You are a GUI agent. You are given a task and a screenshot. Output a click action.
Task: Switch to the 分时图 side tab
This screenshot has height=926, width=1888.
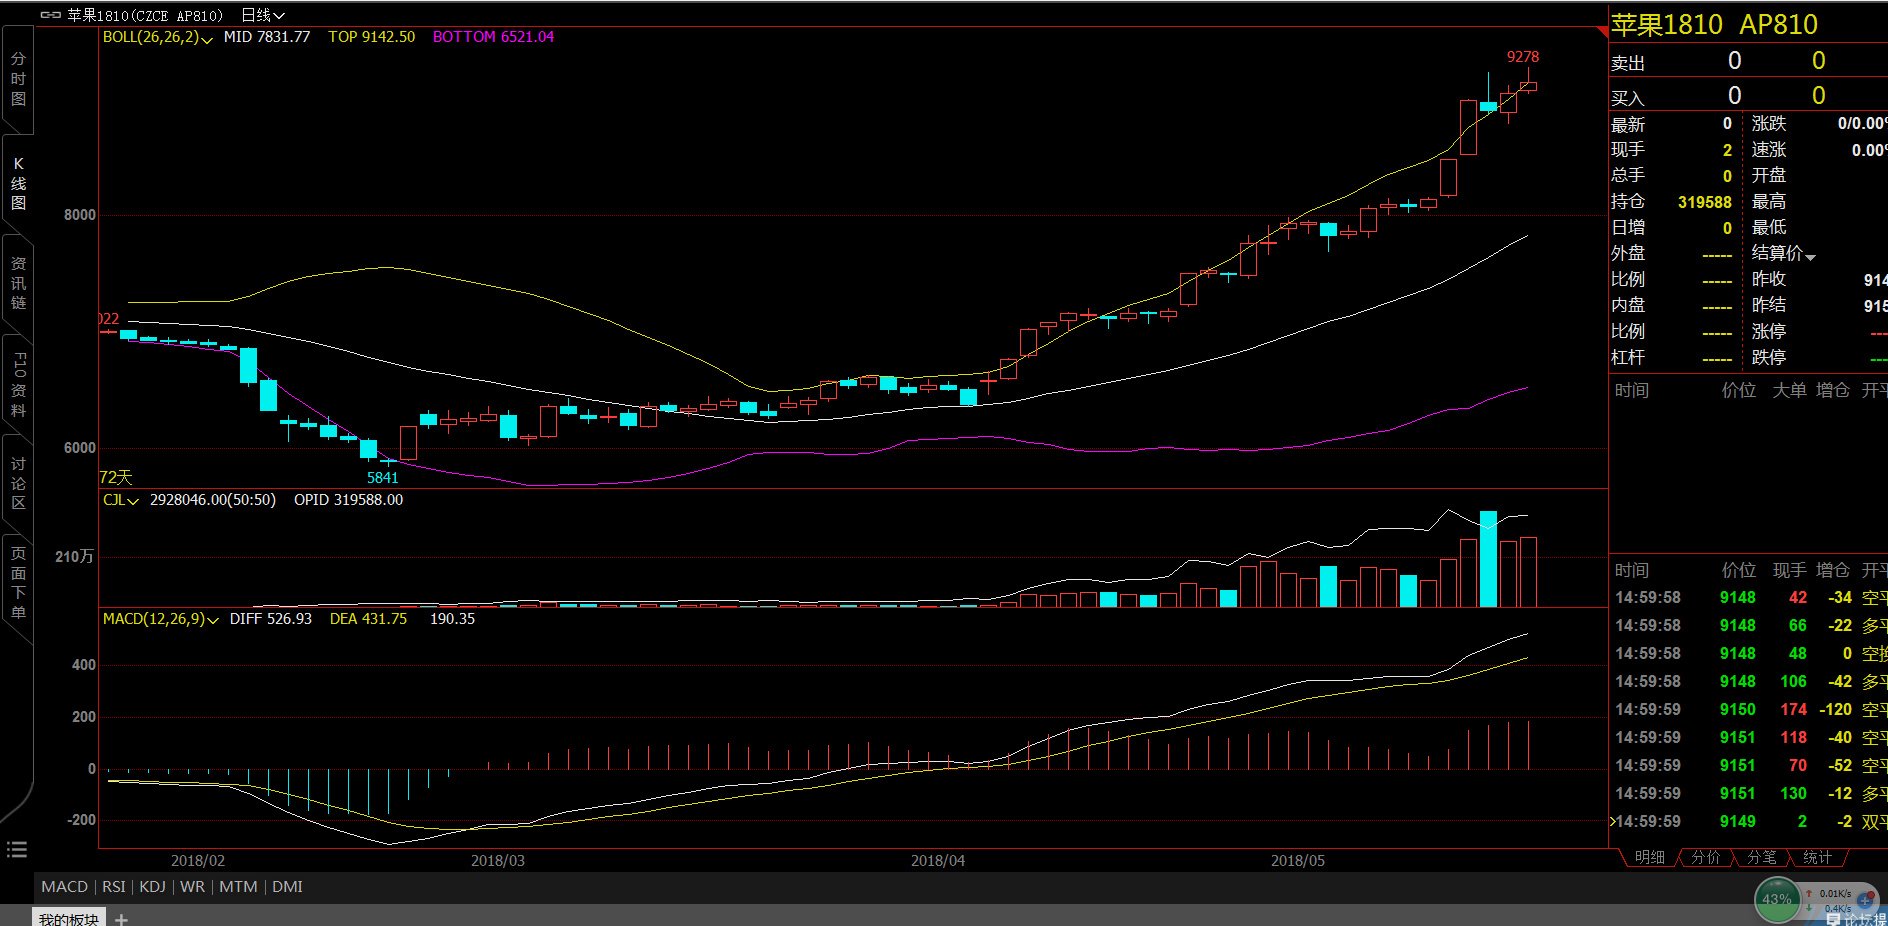[18, 79]
